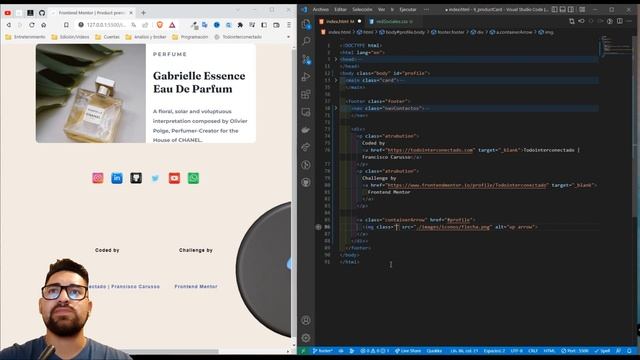Bookmark this page in browser toolbar
Screen dimensions: 640x360
pyautogui.click(x=66, y=25)
